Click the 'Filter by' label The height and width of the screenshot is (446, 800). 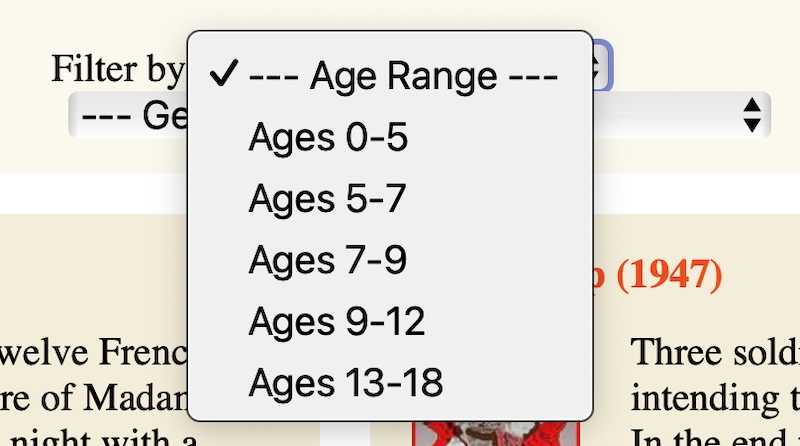coord(117,68)
